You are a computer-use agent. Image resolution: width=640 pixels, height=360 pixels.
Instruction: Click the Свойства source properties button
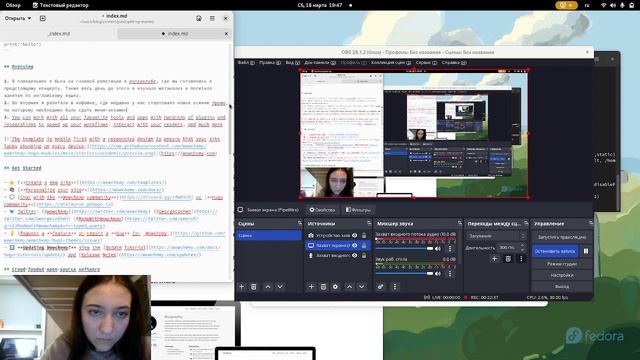pyautogui.click(x=322, y=210)
